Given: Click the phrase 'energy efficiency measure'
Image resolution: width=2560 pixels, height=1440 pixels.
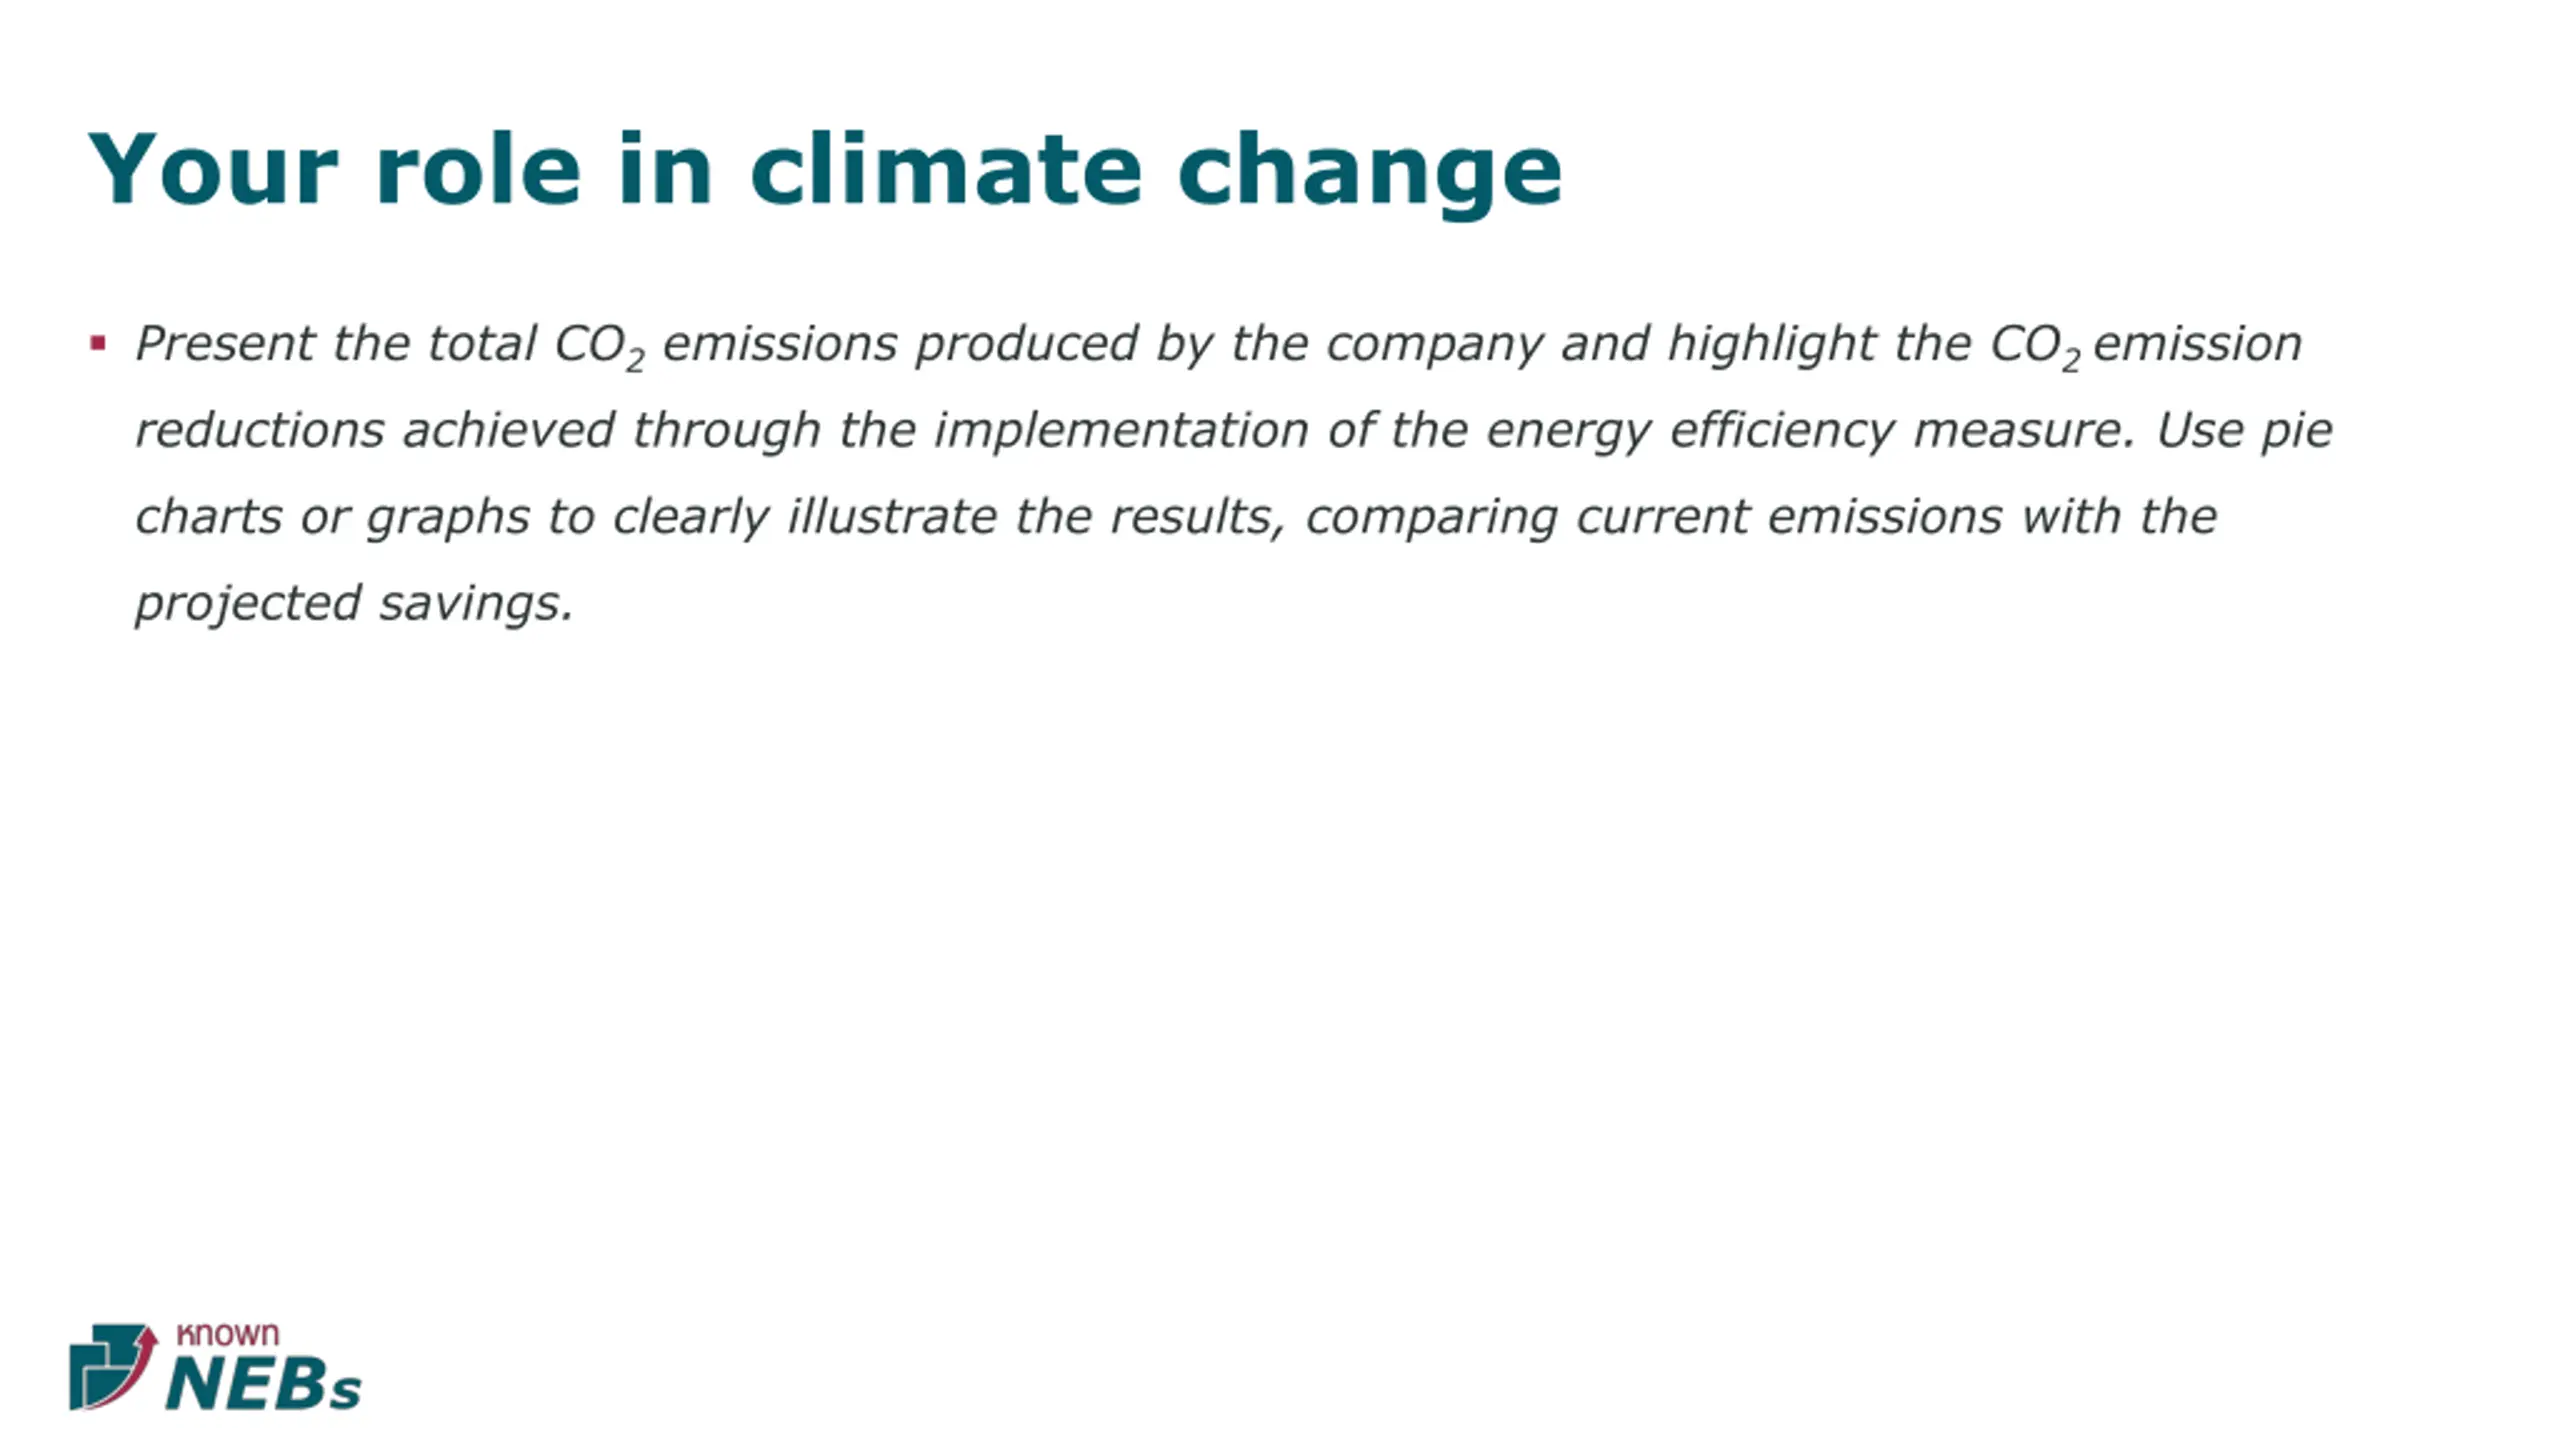Looking at the screenshot, I should (x=1810, y=432).
